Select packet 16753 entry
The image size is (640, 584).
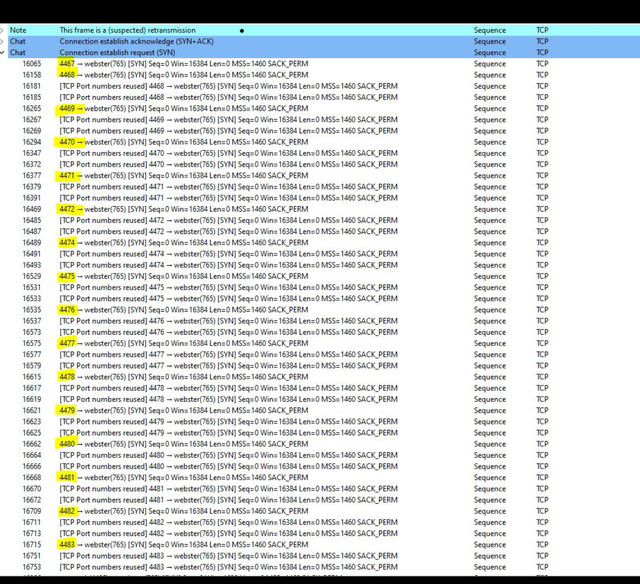click(x=320, y=567)
